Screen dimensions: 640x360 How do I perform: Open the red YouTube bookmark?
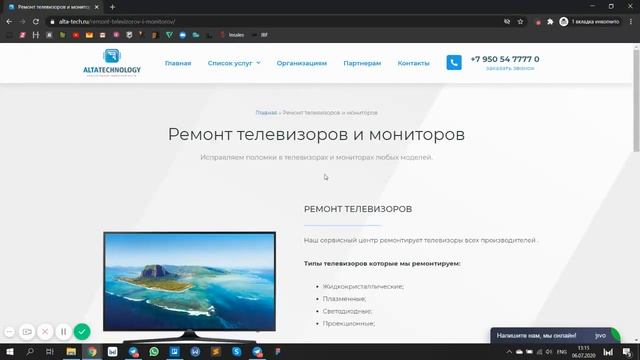pos(76,35)
